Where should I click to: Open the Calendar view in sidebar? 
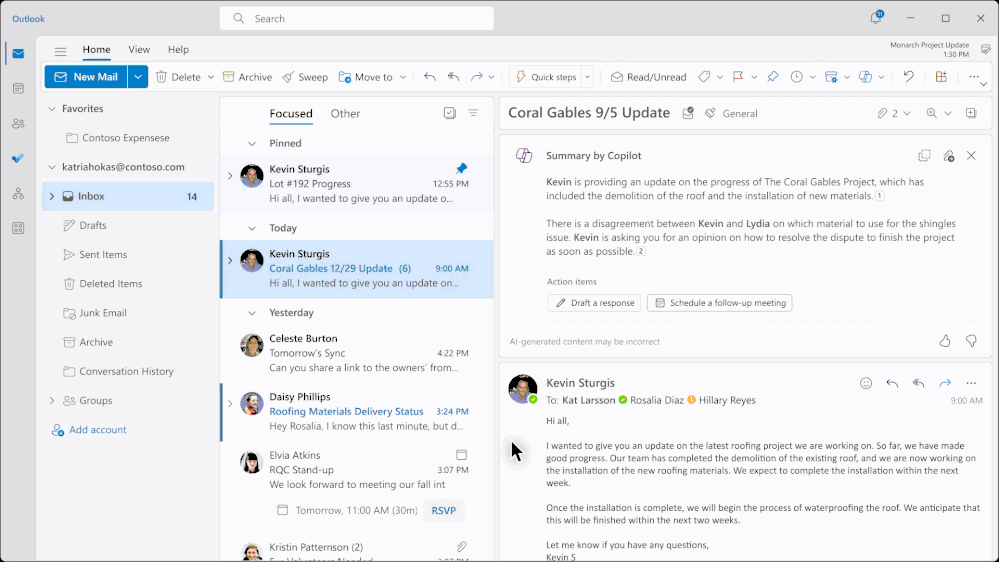tap(18, 89)
